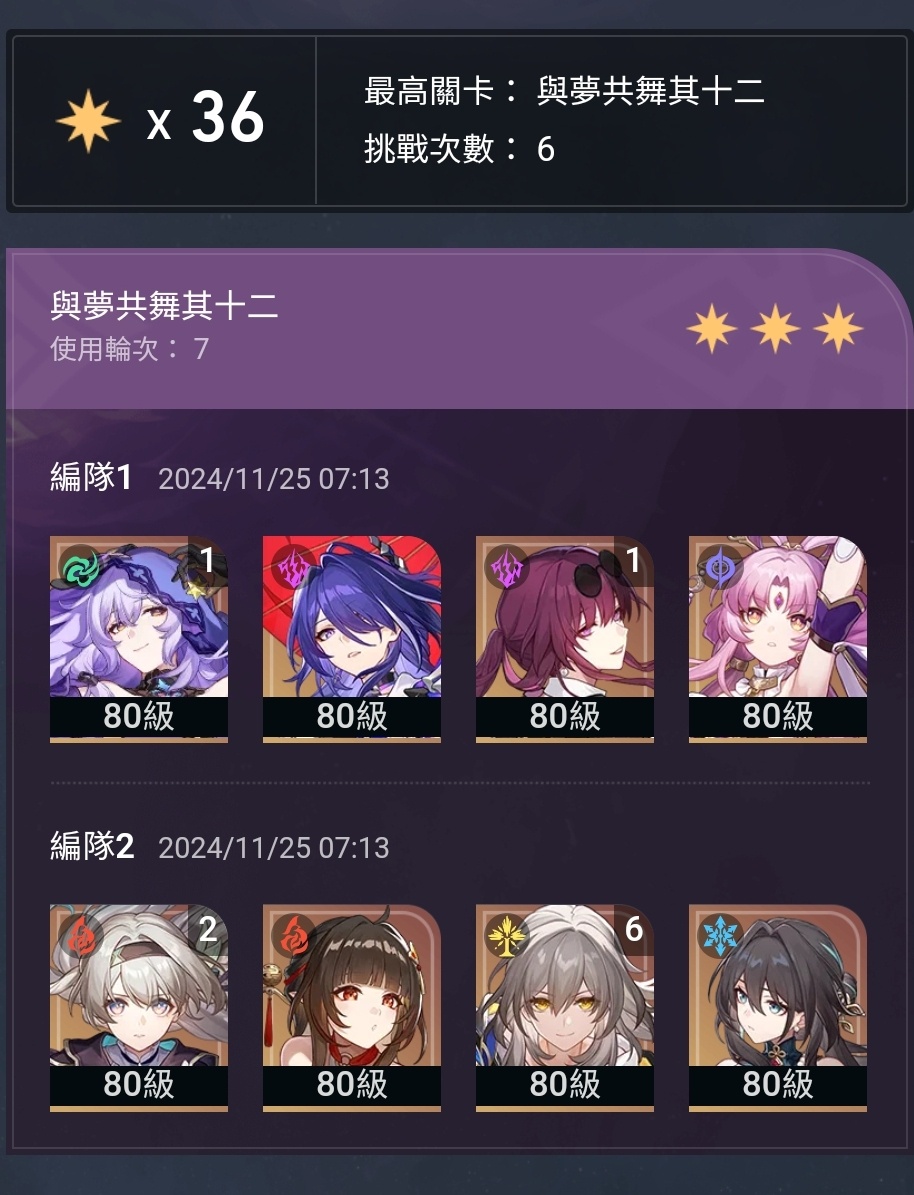
Task: Click the Imaginary icon on gray-haired character
Action: coord(506,937)
